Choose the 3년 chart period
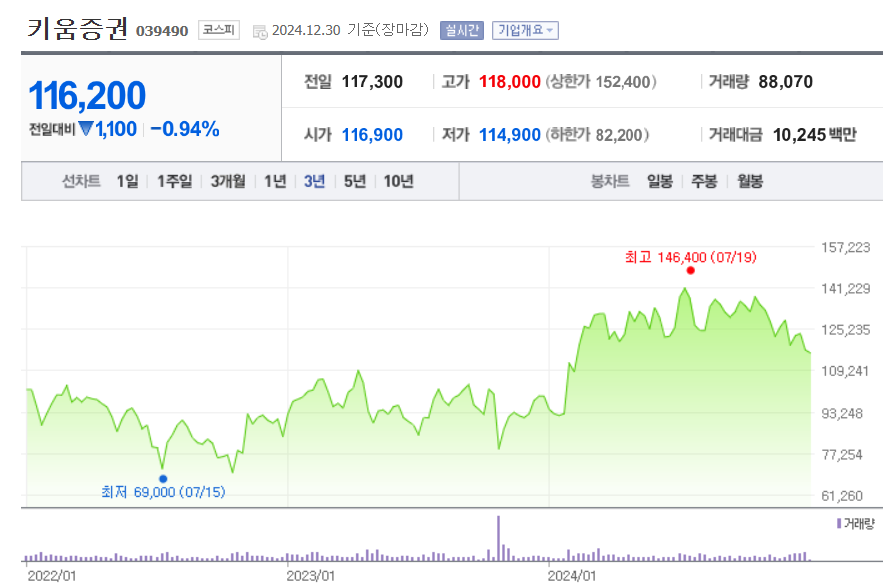Image resolution: width=883 pixels, height=584 pixels. click(314, 181)
